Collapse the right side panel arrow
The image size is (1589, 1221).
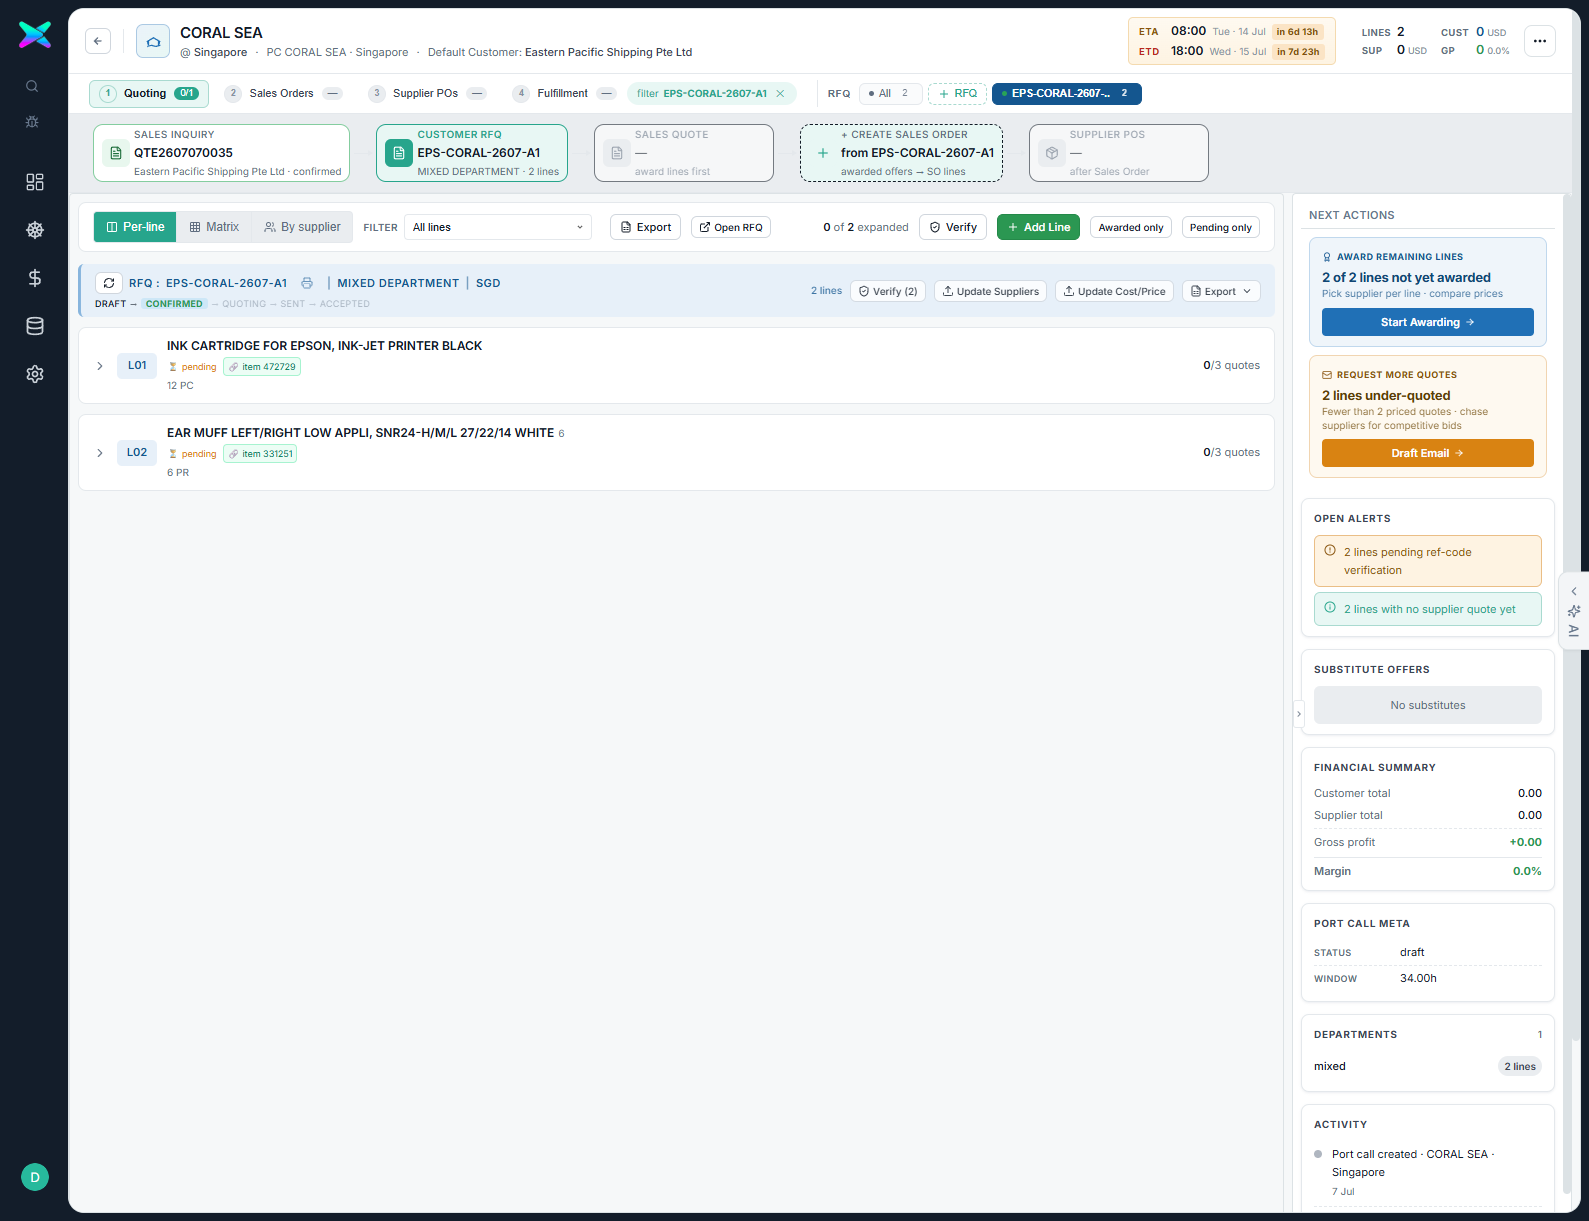pos(1299,714)
